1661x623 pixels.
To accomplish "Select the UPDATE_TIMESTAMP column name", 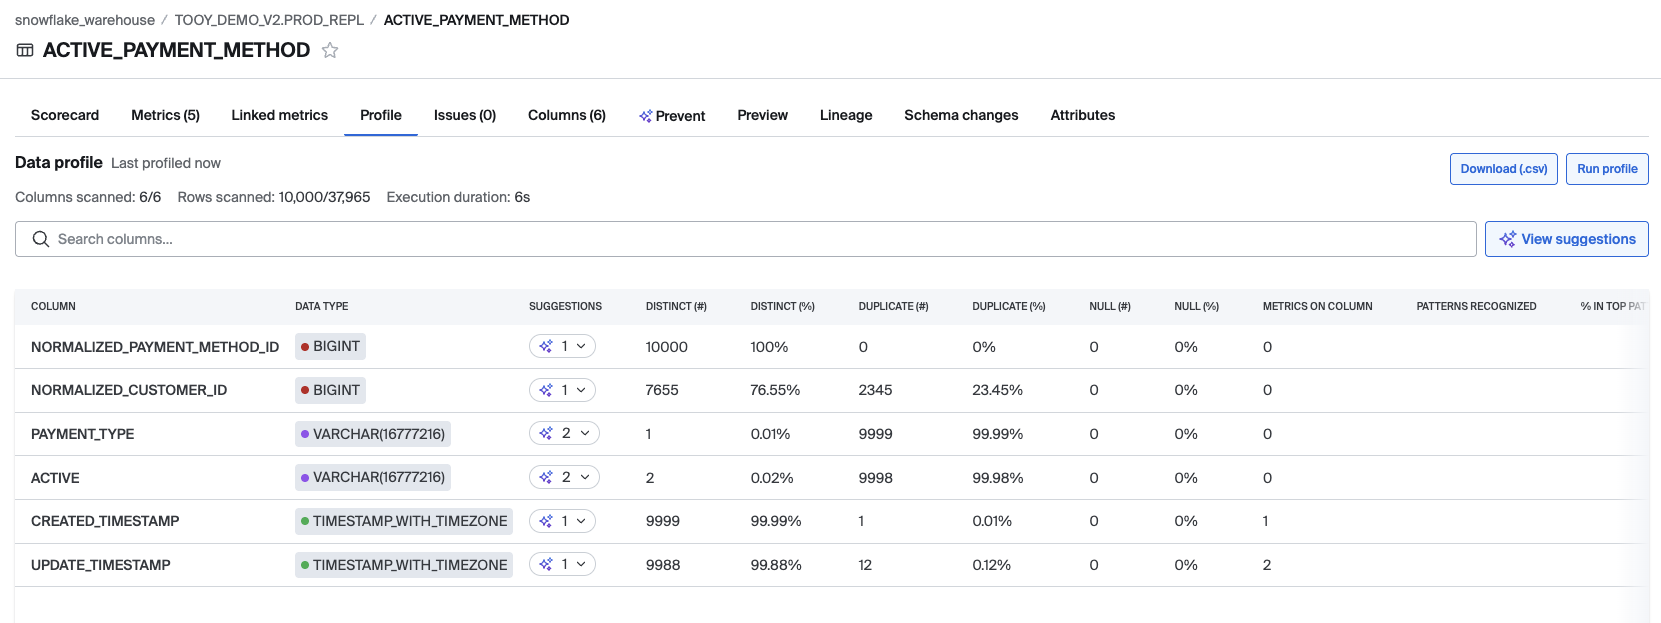I will click(x=101, y=565).
